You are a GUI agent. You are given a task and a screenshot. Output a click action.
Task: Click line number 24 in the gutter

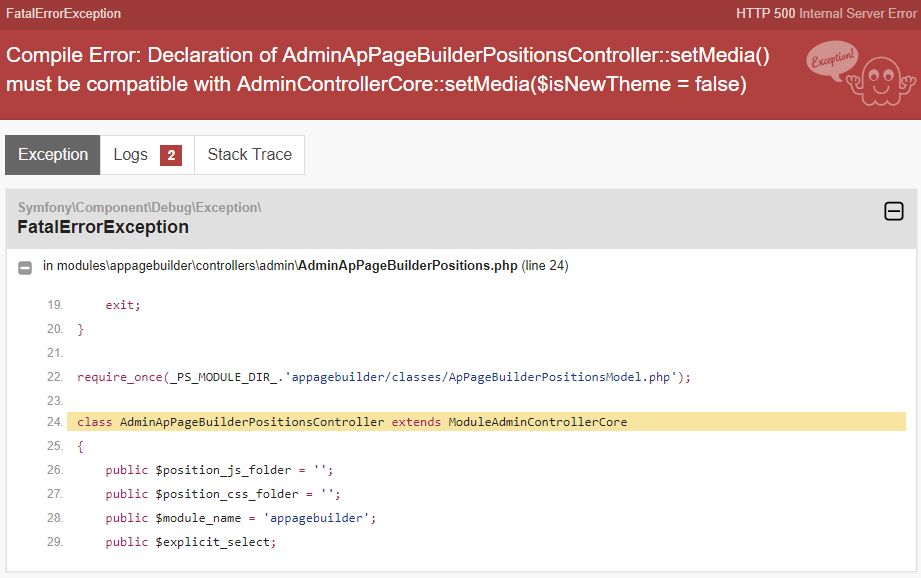[54, 422]
